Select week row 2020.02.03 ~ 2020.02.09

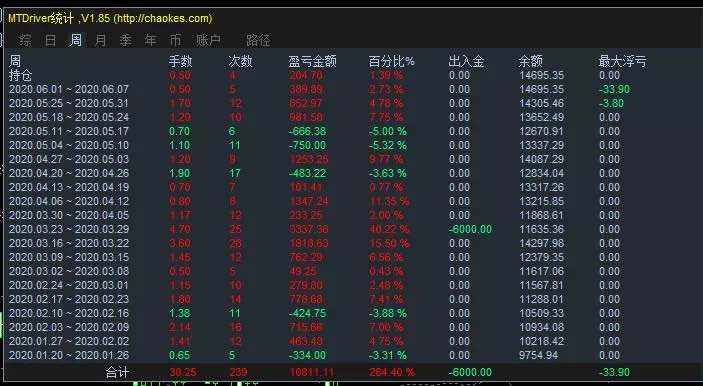[x=69, y=327]
